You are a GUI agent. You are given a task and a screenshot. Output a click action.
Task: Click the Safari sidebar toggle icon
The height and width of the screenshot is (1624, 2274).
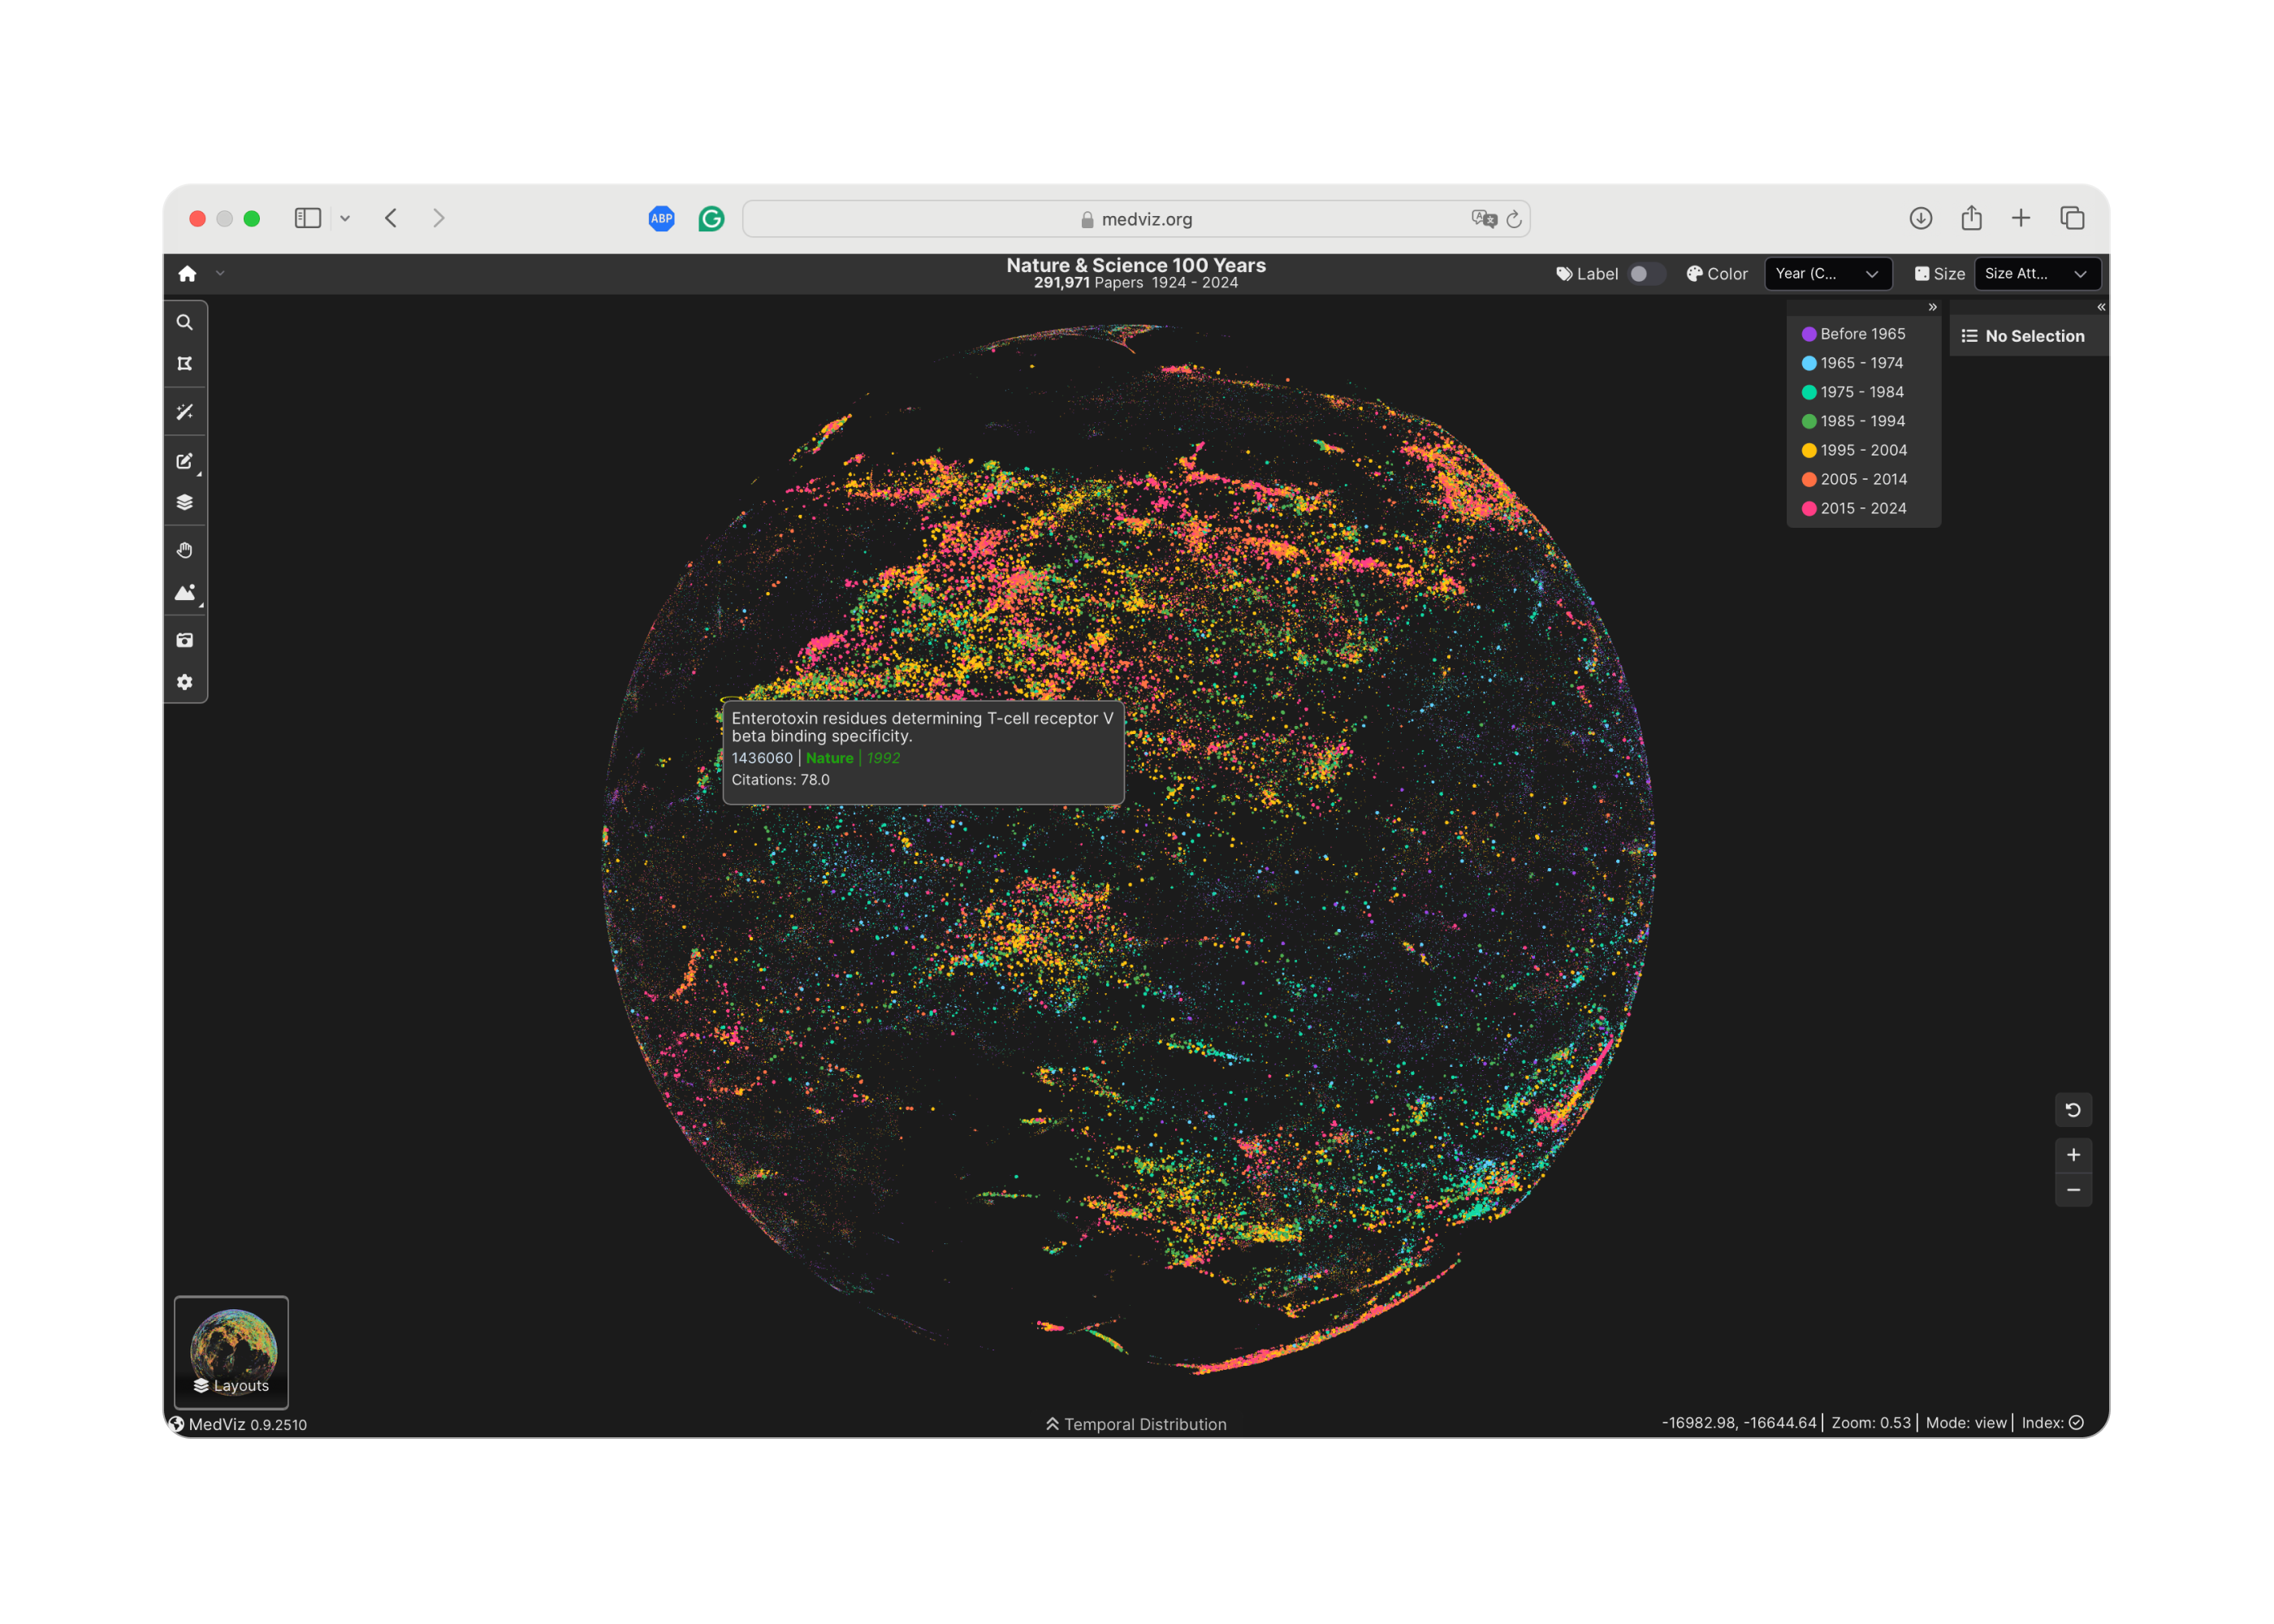point(308,218)
